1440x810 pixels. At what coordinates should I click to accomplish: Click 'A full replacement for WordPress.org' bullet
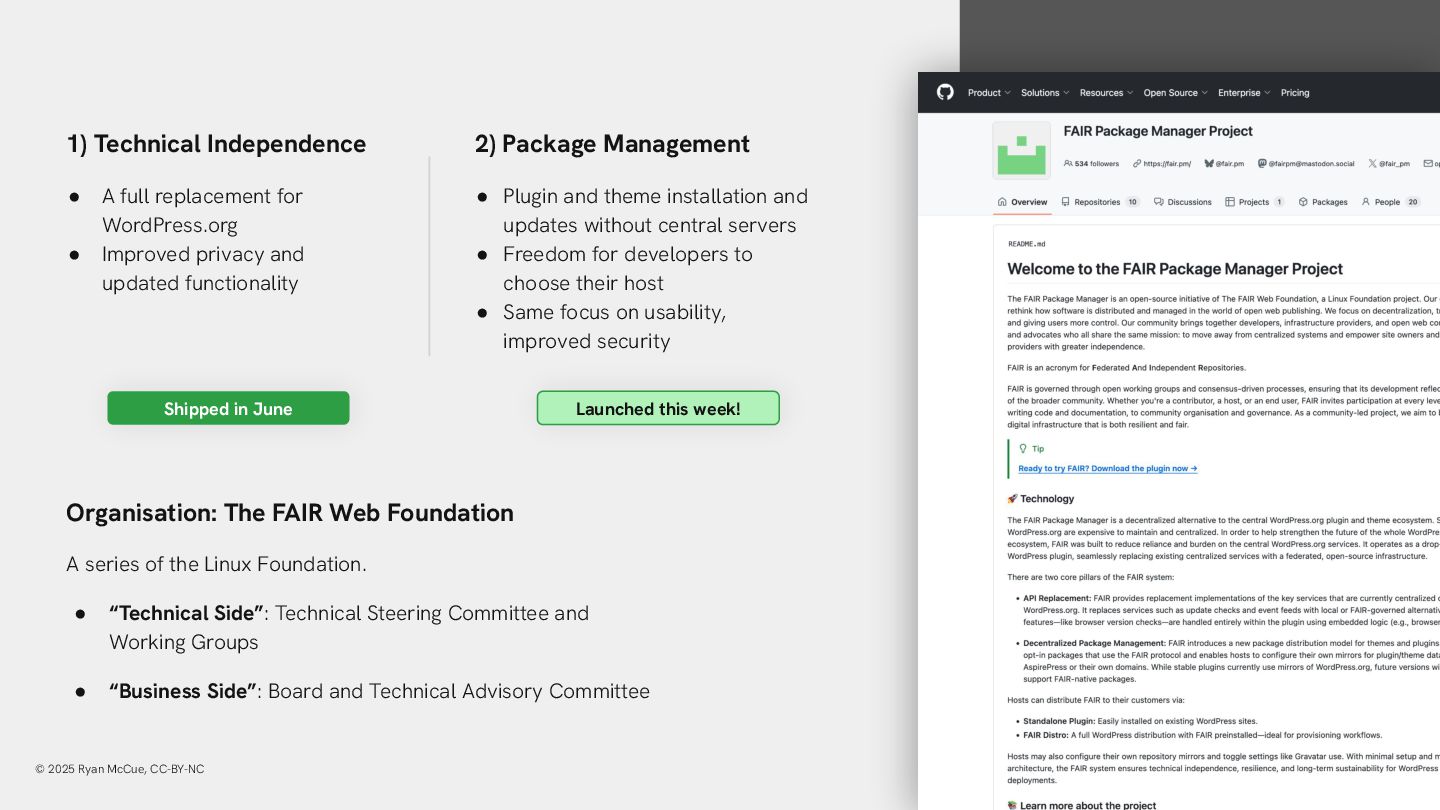pyautogui.click(x=202, y=210)
